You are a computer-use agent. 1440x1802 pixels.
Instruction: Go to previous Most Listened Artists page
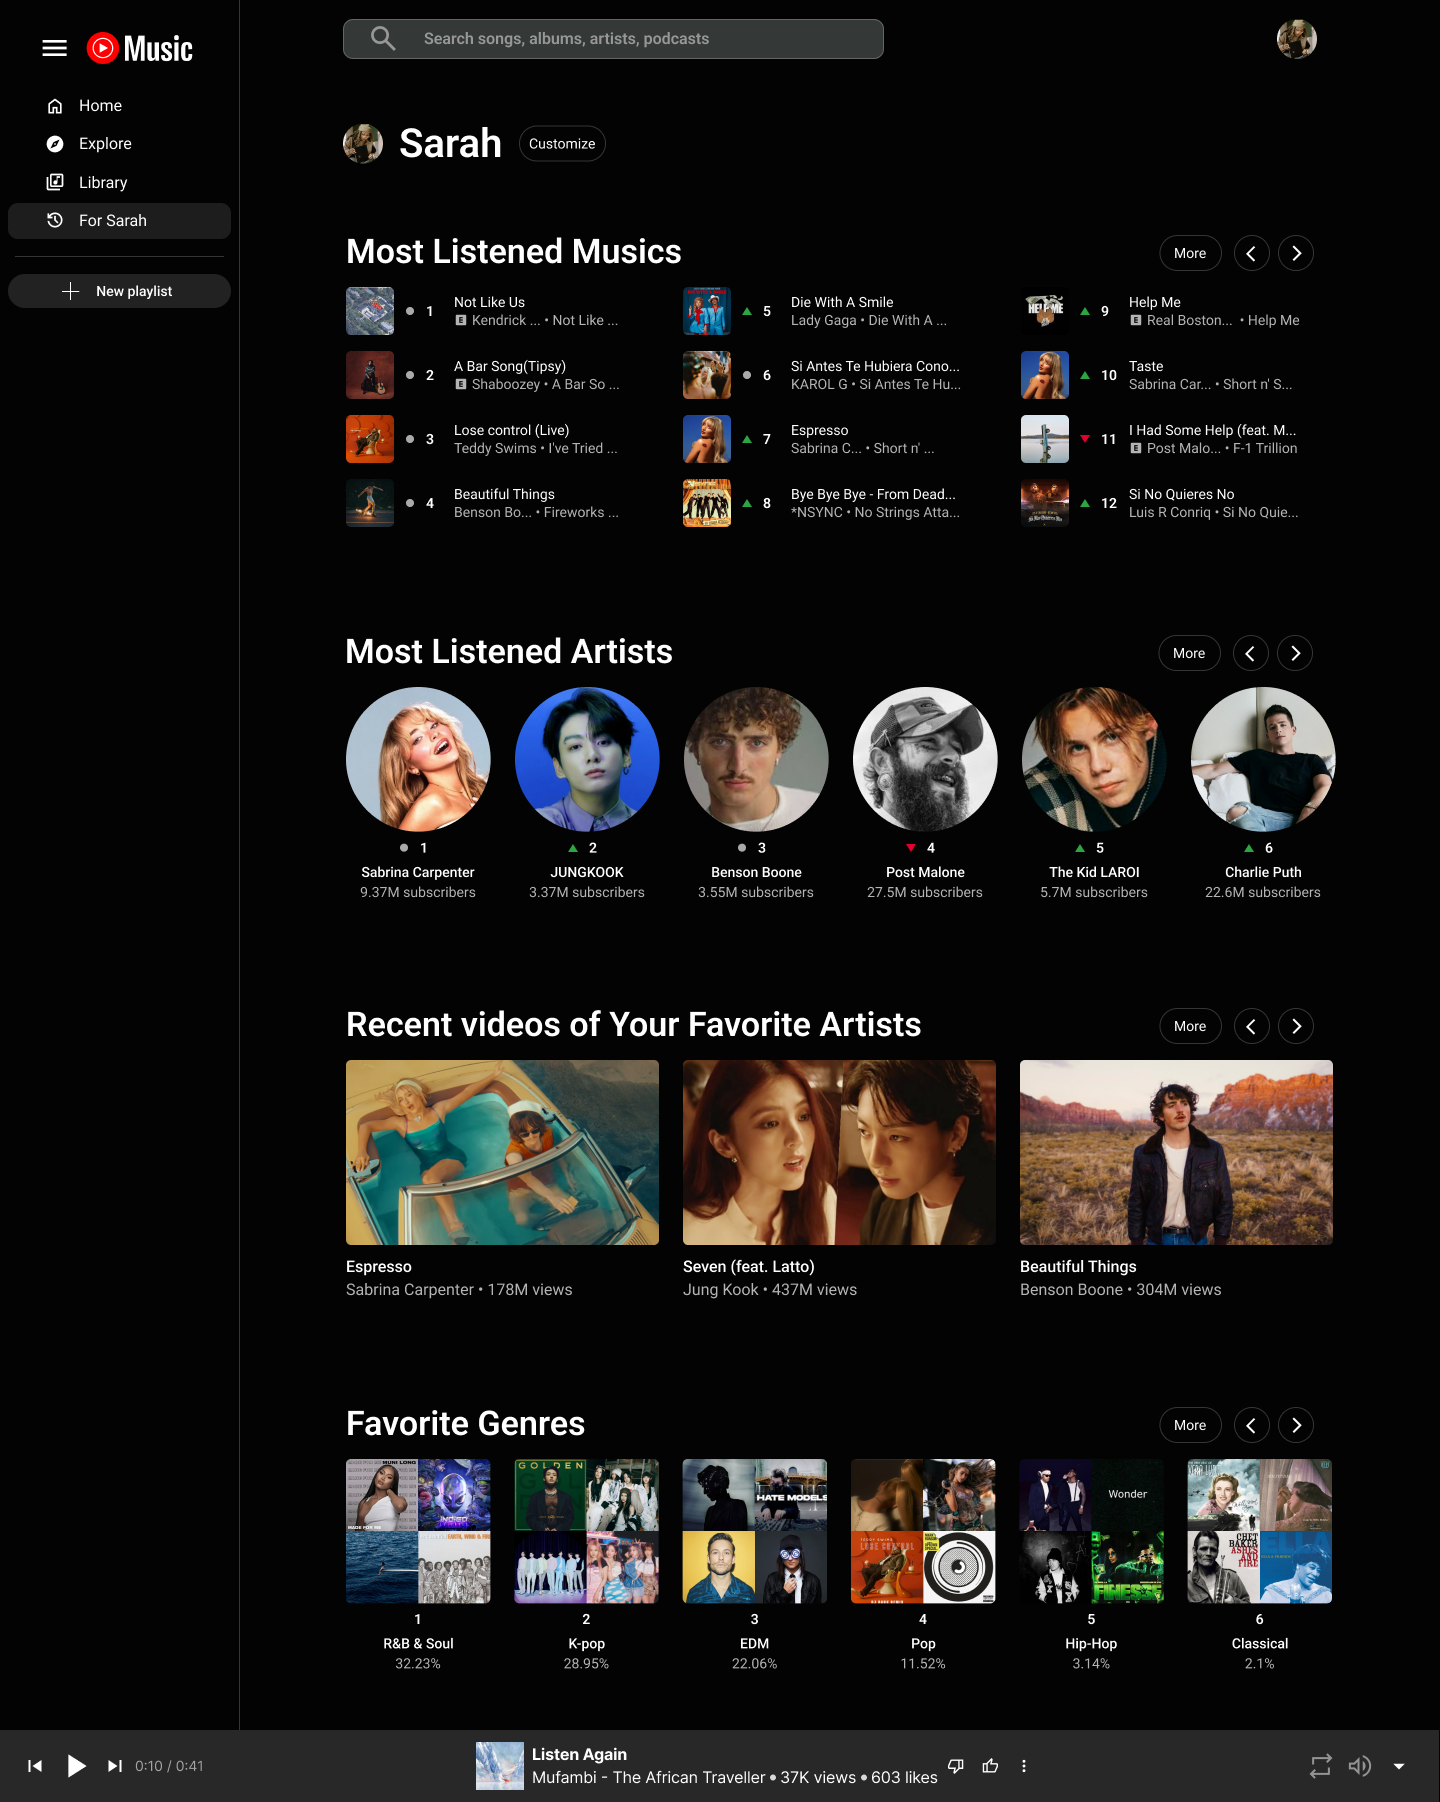[x=1251, y=653]
